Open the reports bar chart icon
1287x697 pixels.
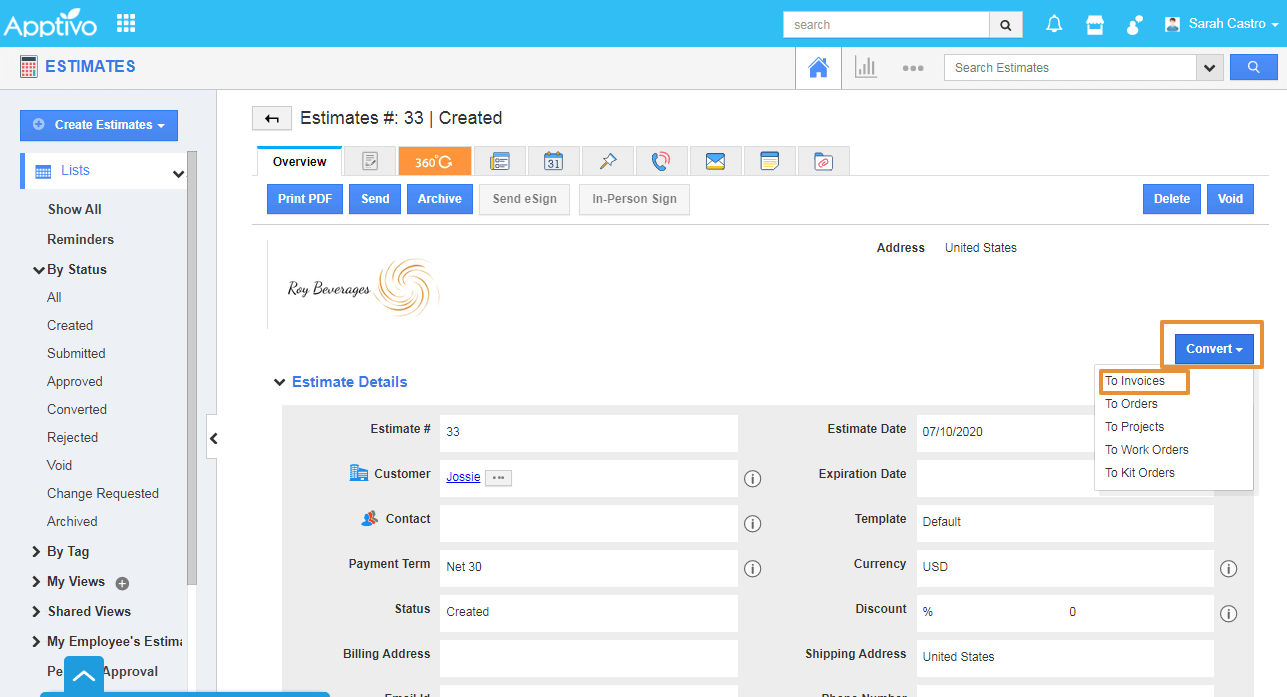[x=865, y=68]
